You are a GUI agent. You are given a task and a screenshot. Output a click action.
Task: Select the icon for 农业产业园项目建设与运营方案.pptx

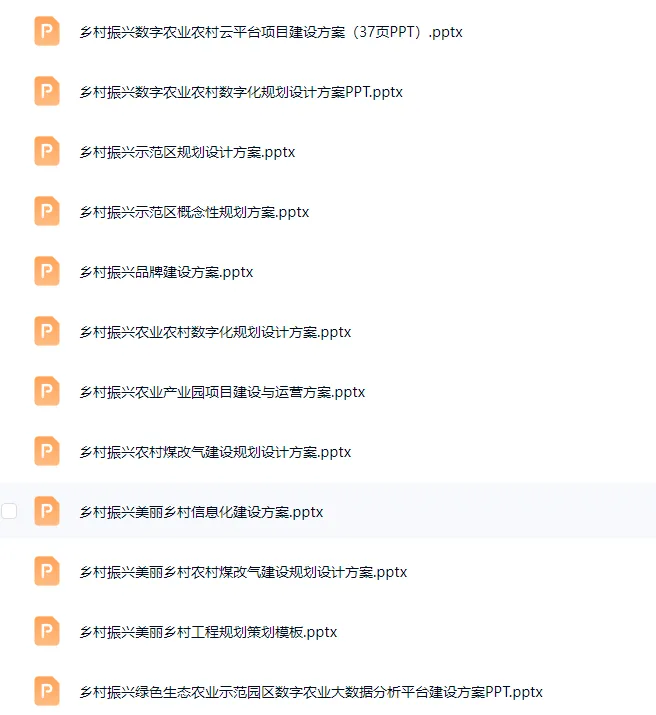point(47,391)
